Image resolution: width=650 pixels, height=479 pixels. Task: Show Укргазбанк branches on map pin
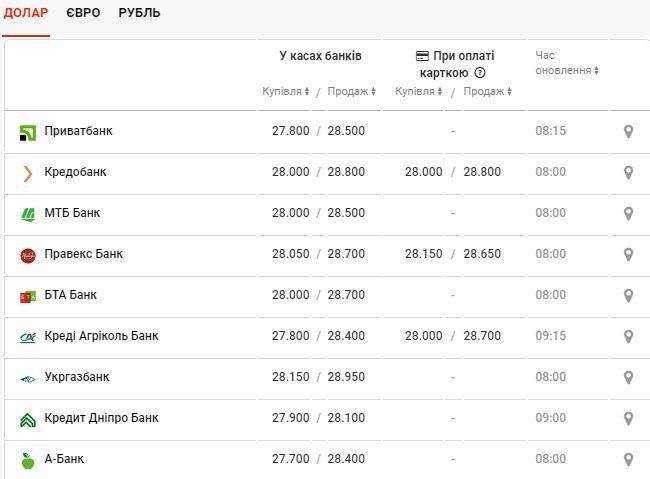coord(628,377)
